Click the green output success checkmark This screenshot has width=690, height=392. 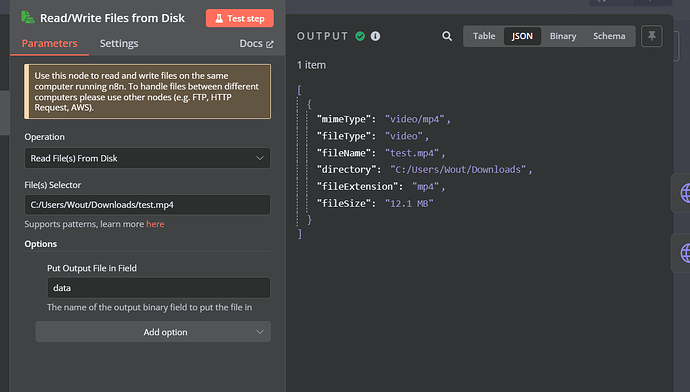coord(360,36)
